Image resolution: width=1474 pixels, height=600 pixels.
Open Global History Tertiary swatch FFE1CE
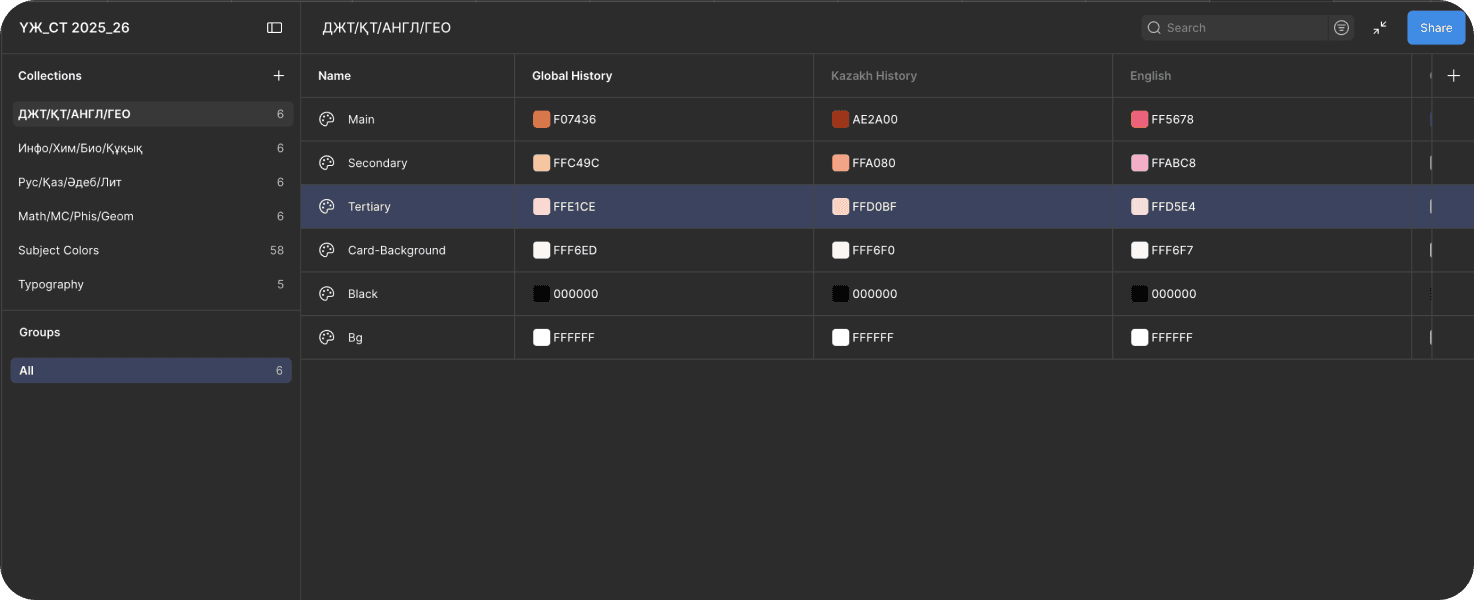click(x=541, y=207)
